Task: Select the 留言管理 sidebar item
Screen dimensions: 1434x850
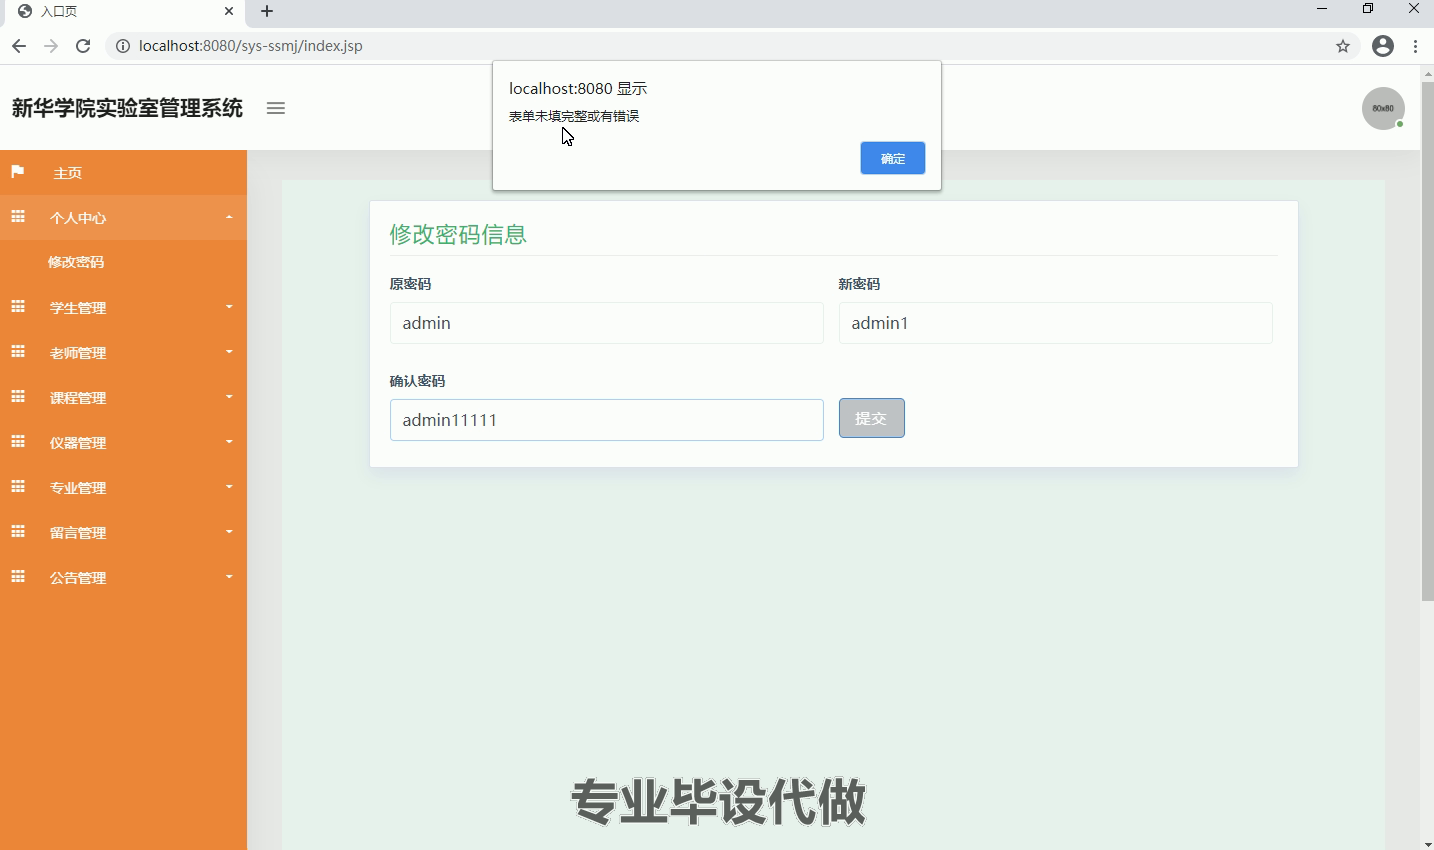Action: pos(123,532)
